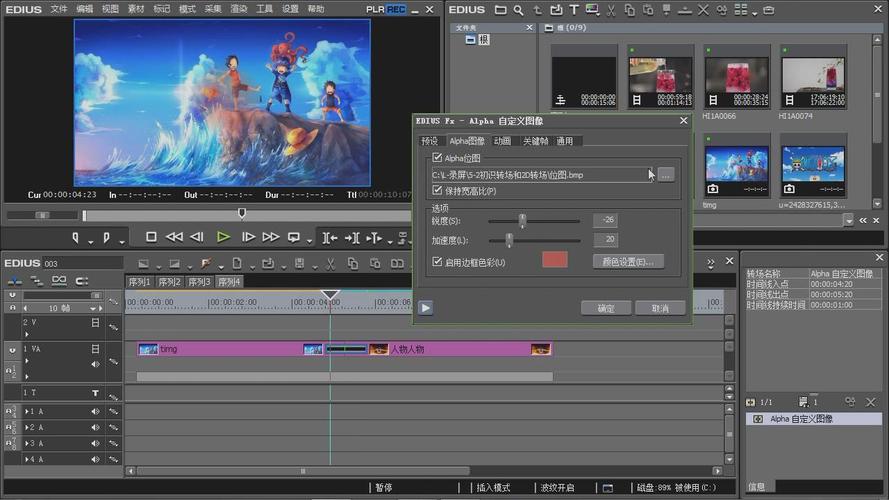889x500 pixels.
Task: Step to the next frame
Action: click(248, 237)
